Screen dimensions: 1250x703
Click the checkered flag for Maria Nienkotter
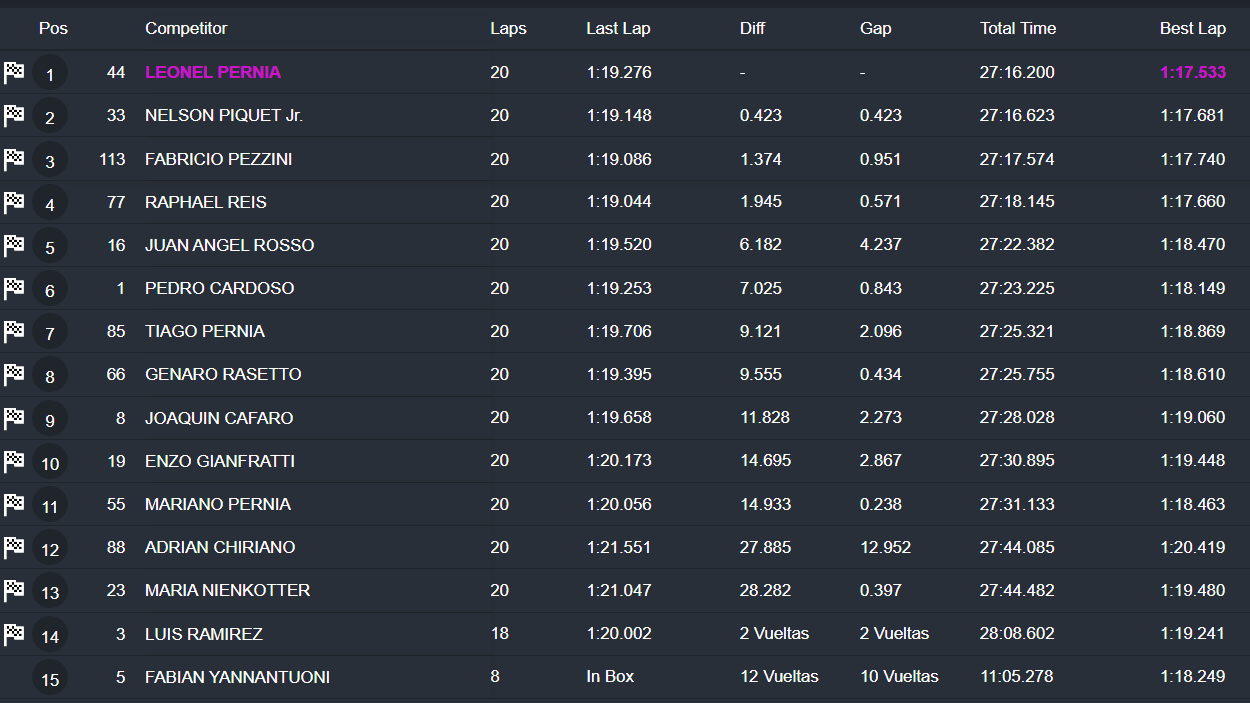tap(14, 590)
